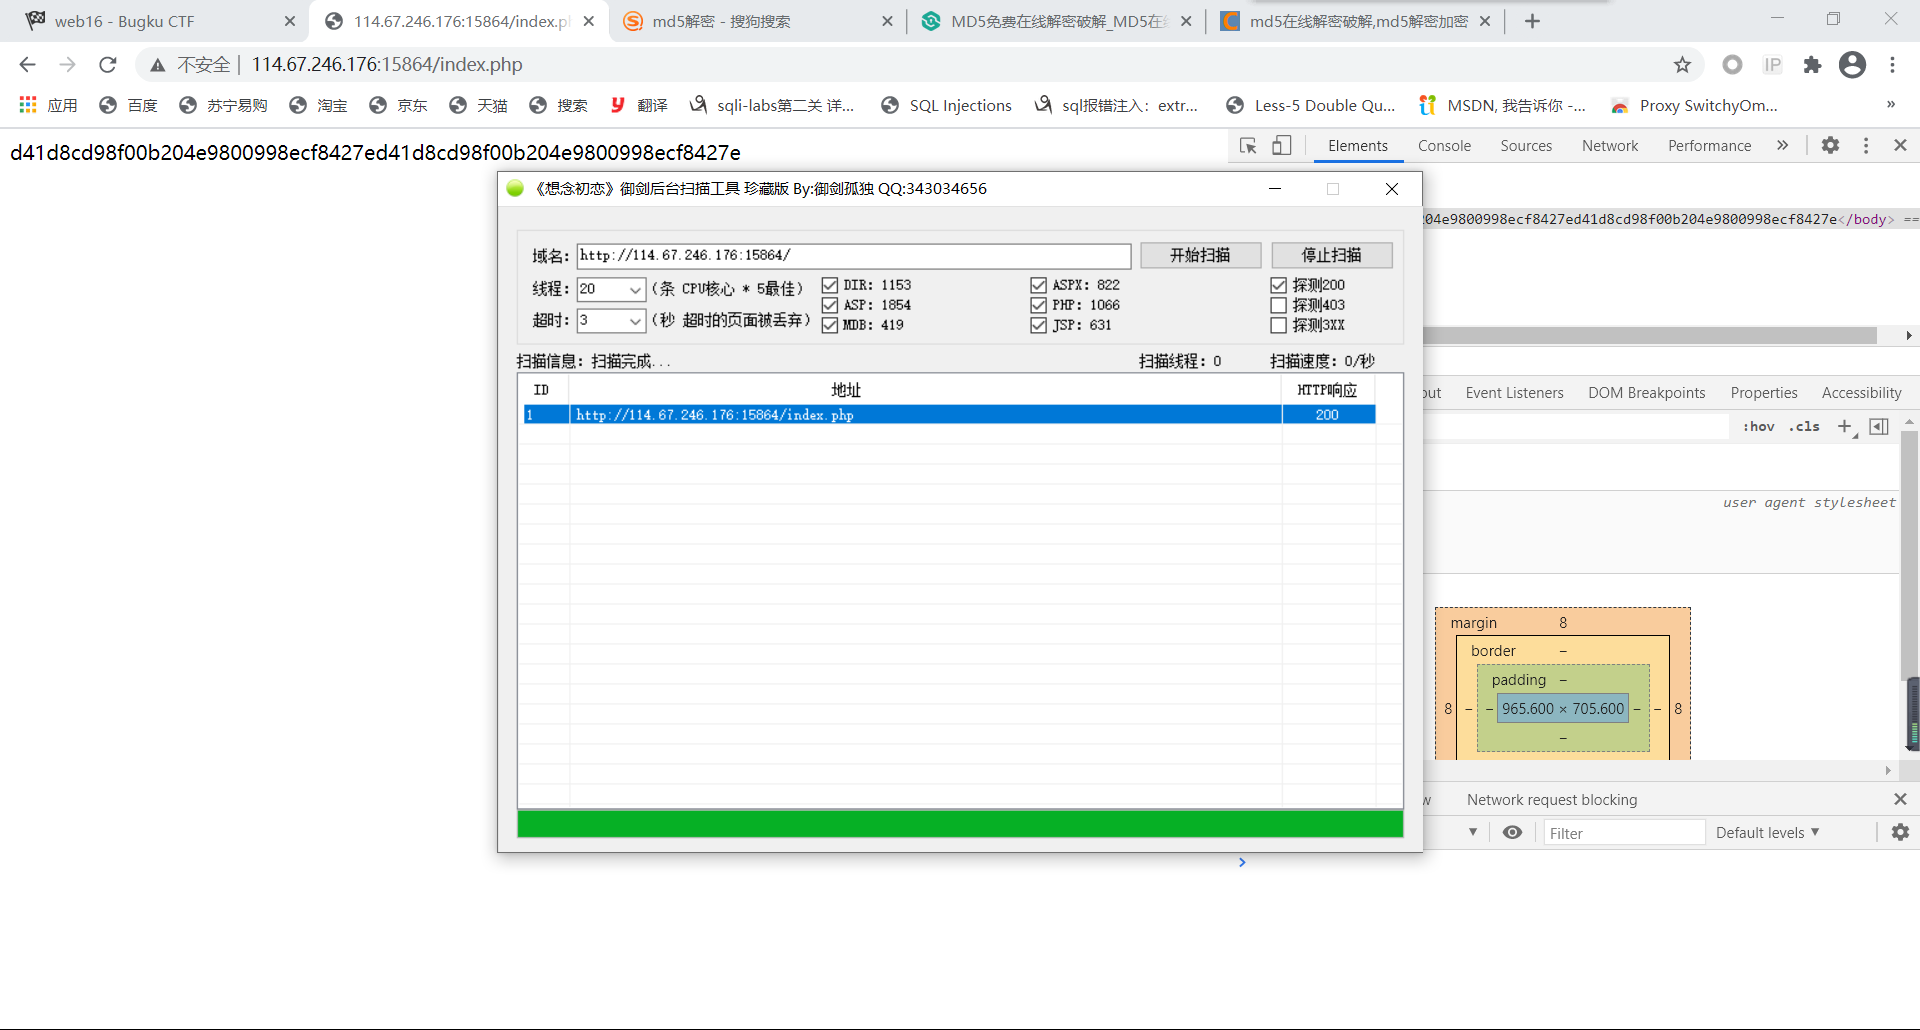Image resolution: width=1920 pixels, height=1030 pixels.
Task: Switch to the Console tab
Action: point(1444,146)
